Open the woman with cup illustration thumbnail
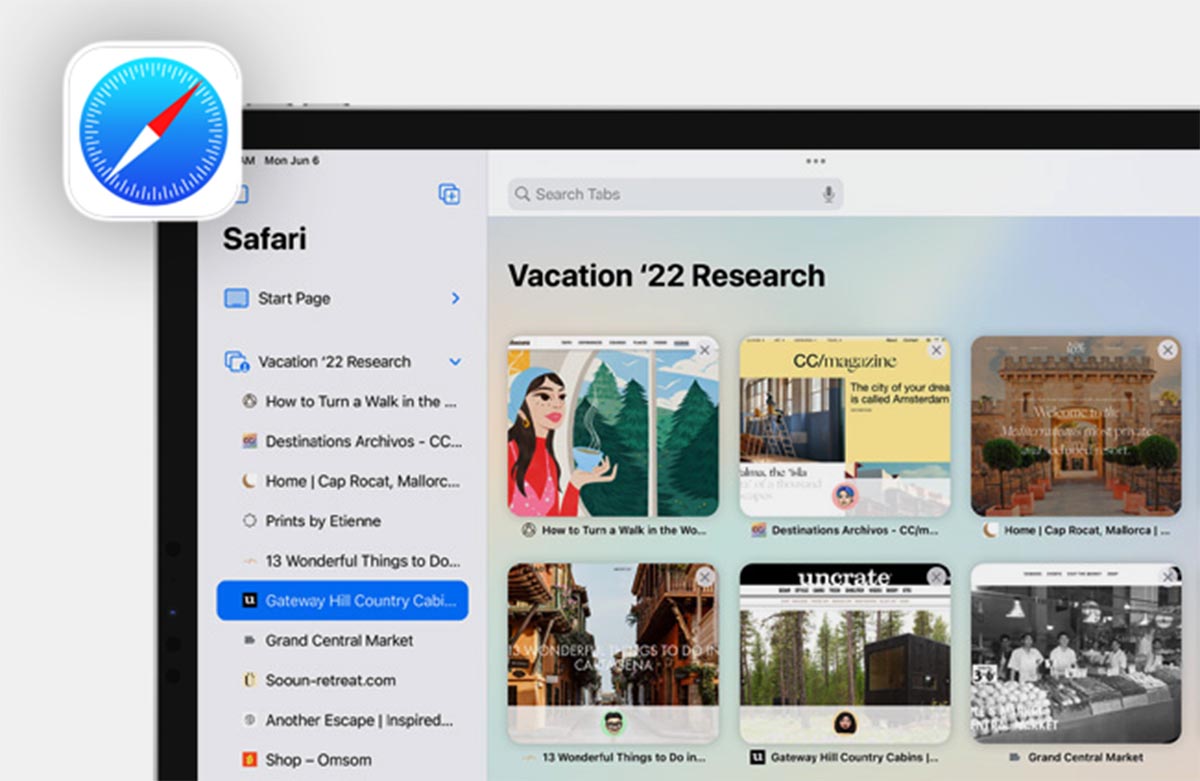The height and width of the screenshot is (781, 1200). (x=613, y=426)
